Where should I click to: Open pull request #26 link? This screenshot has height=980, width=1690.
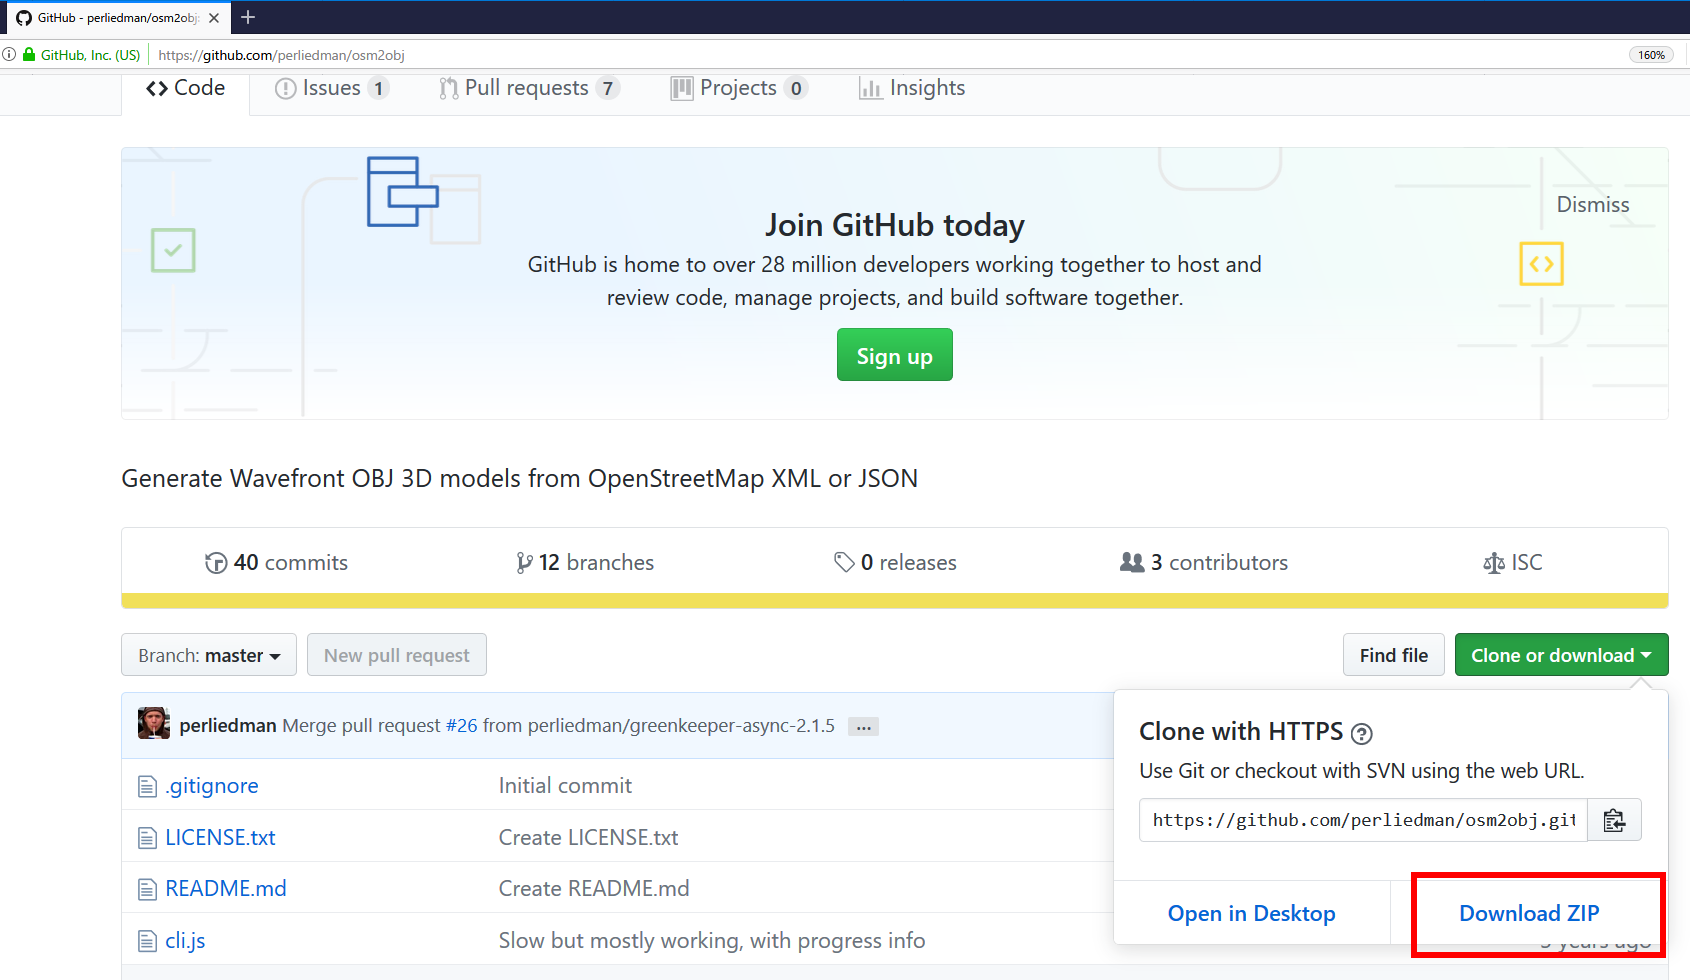point(462,725)
